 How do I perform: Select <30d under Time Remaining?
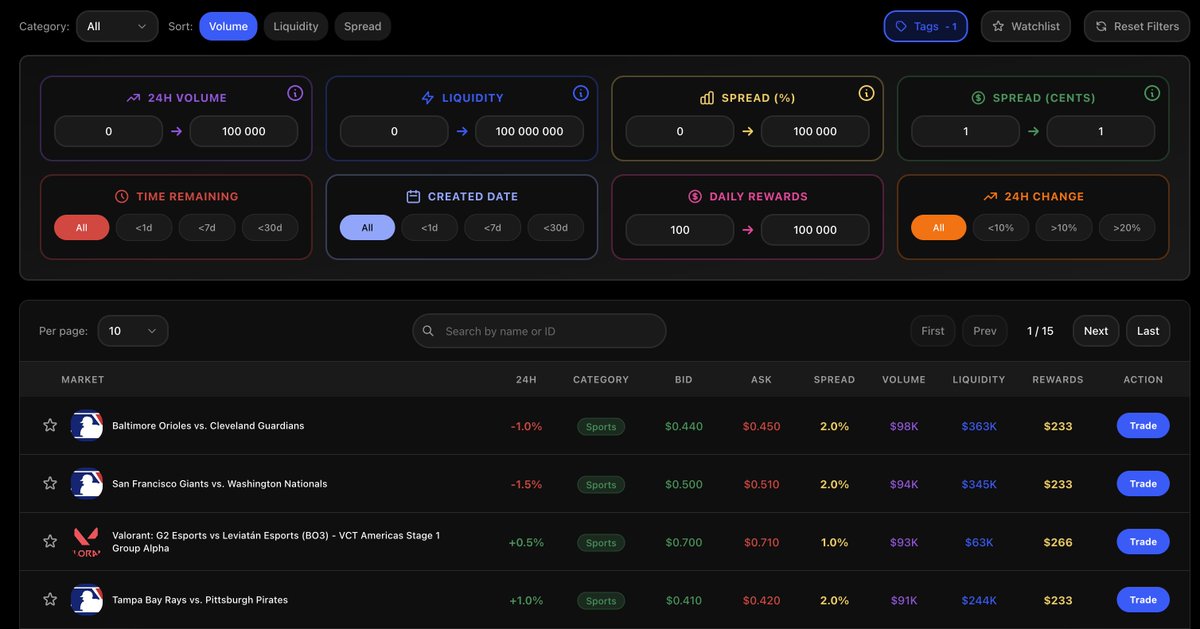(x=270, y=228)
